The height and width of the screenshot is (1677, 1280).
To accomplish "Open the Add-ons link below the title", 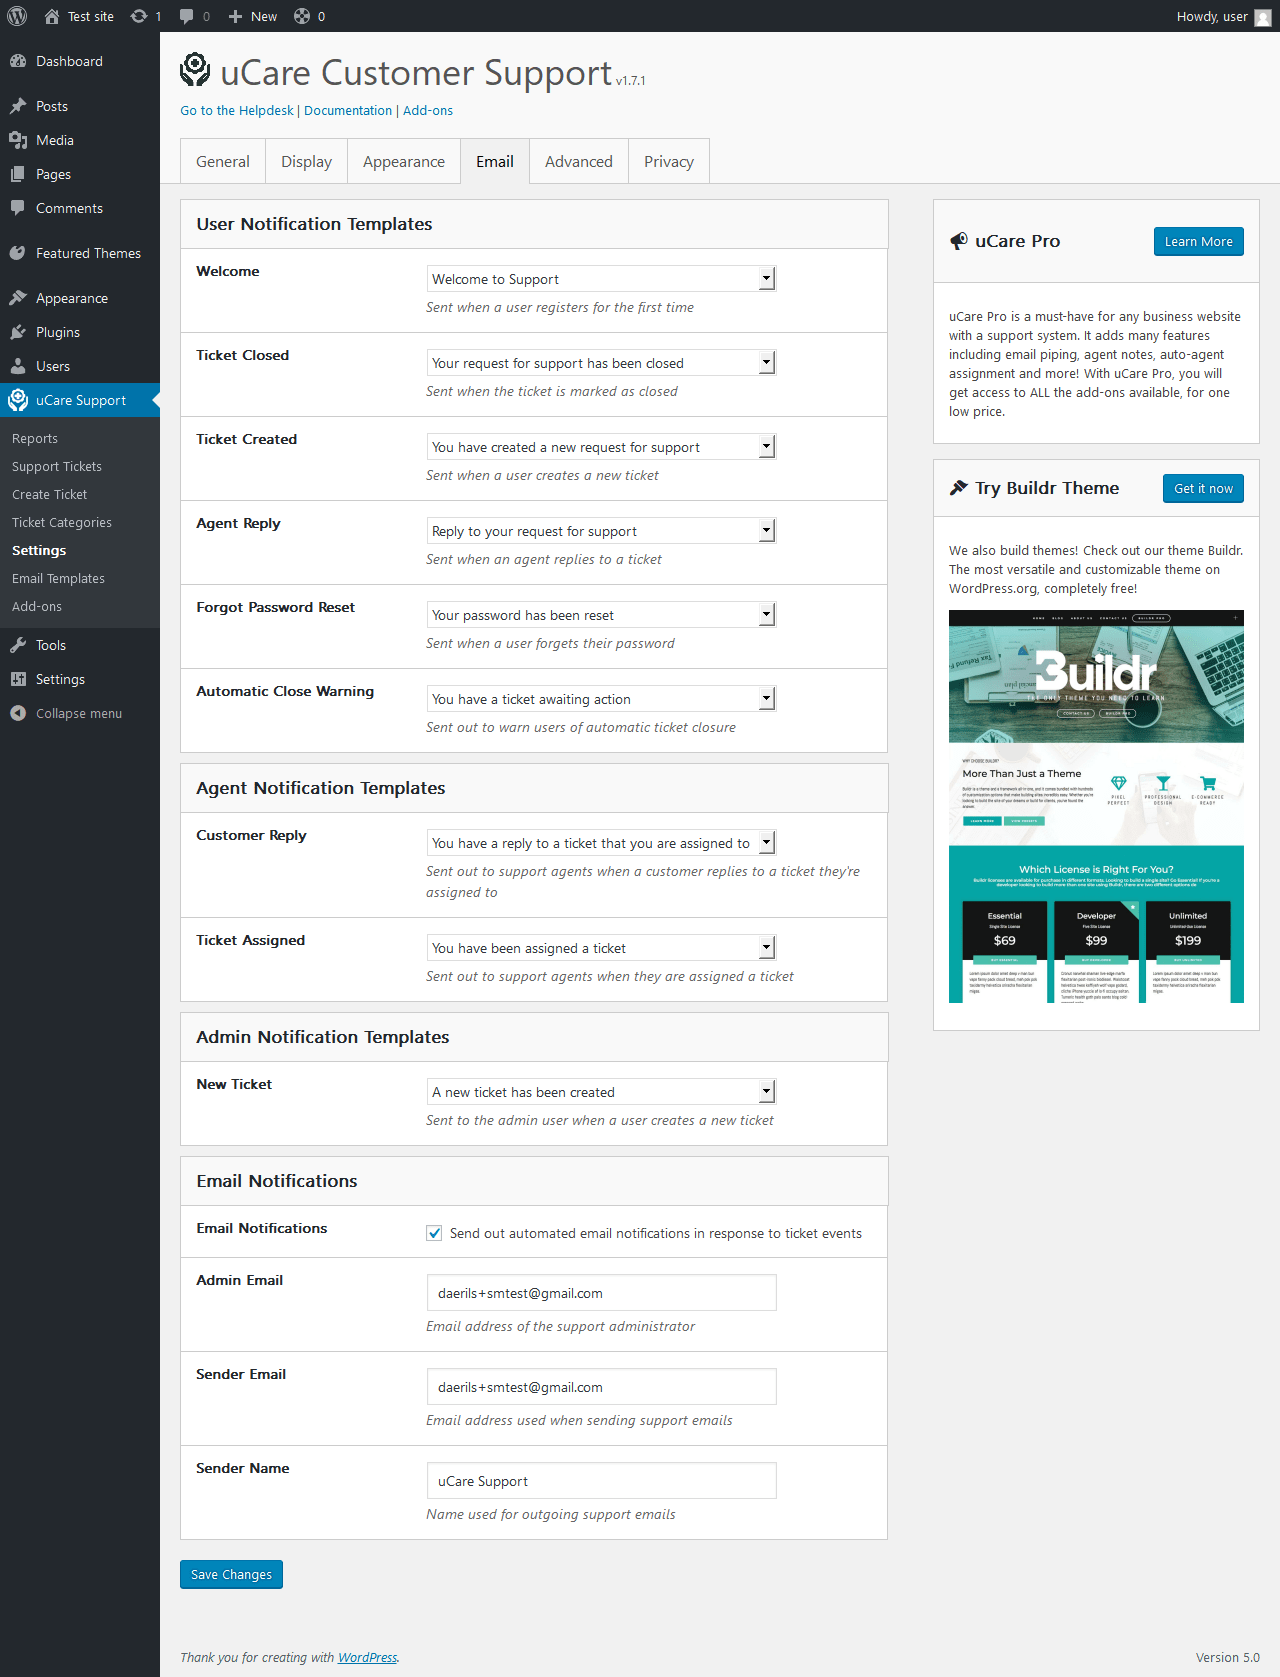I will pos(428,111).
